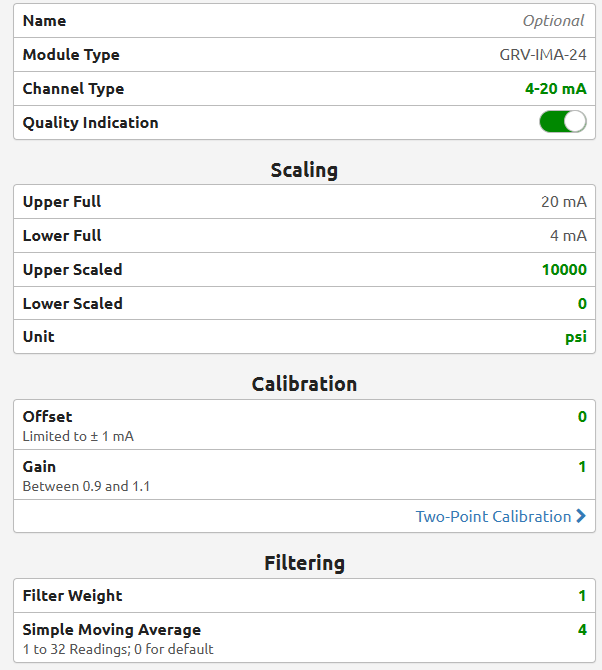602x670 pixels.
Task: Click the Channel Type row label
Action: 73,88
